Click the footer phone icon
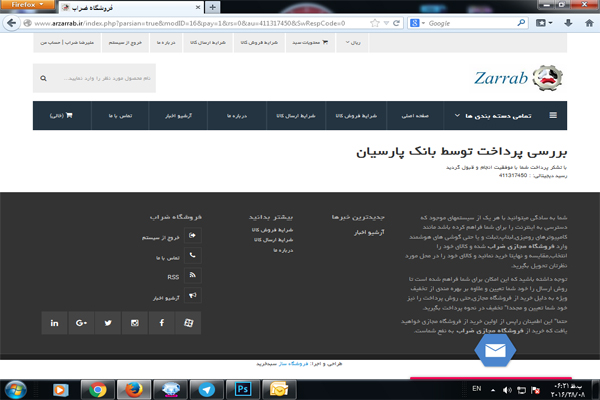This screenshot has width=600, height=400. pyautogui.click(x=192, y=255)
